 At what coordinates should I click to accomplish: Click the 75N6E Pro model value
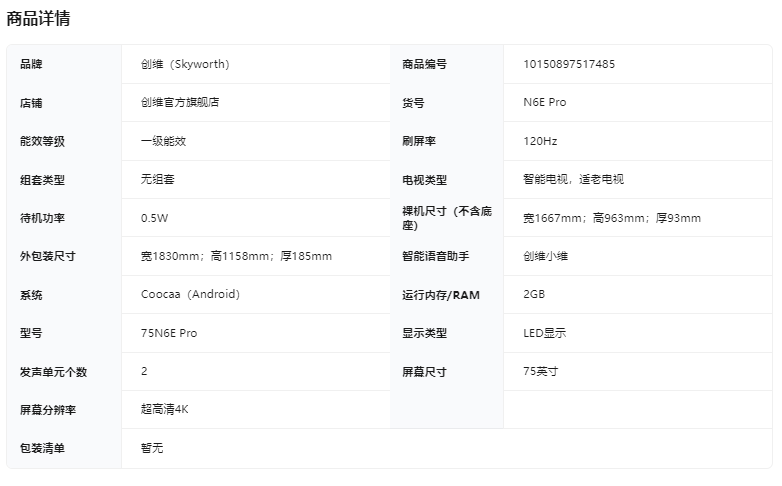(x=169, y=333)
